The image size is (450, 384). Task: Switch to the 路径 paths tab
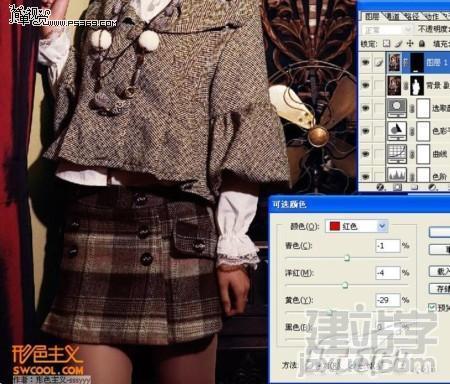(x=412, y=16)
